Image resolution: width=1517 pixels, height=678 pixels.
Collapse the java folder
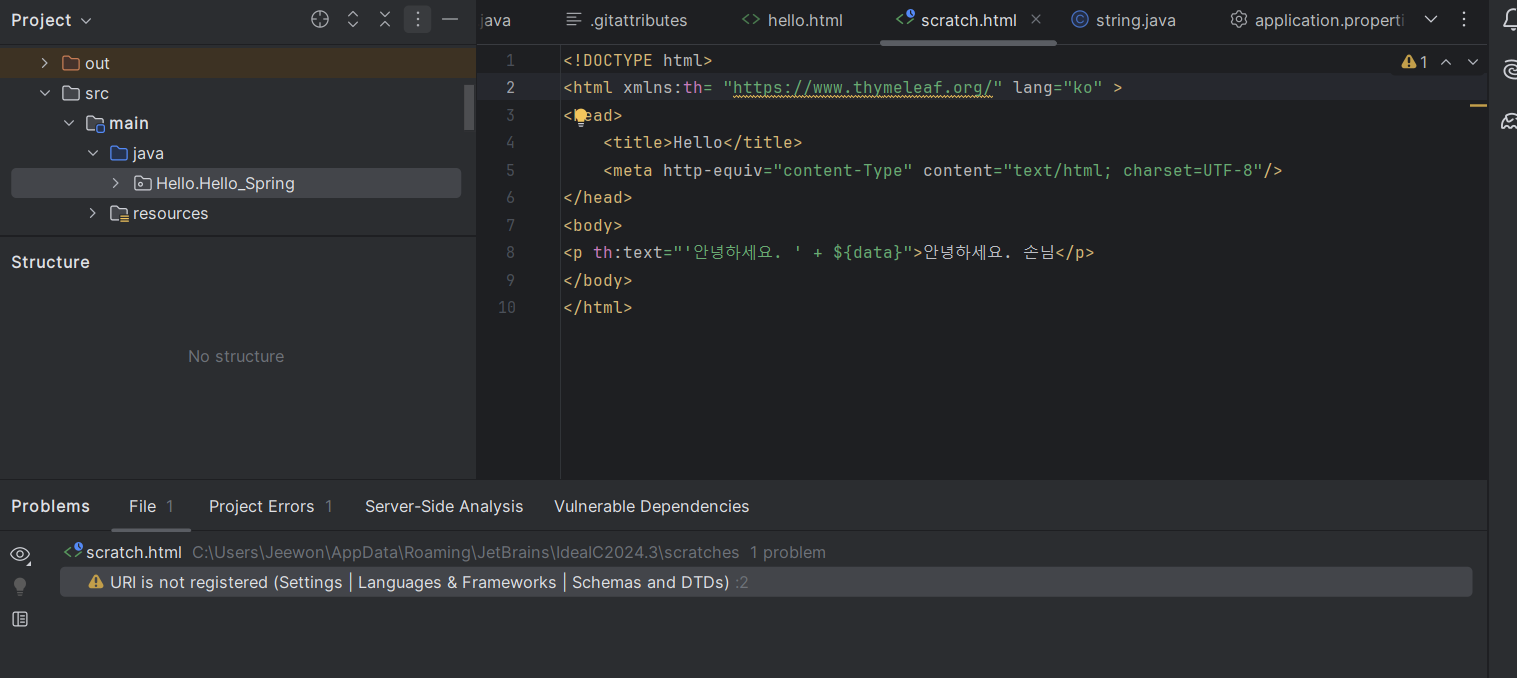click(92, 153)
